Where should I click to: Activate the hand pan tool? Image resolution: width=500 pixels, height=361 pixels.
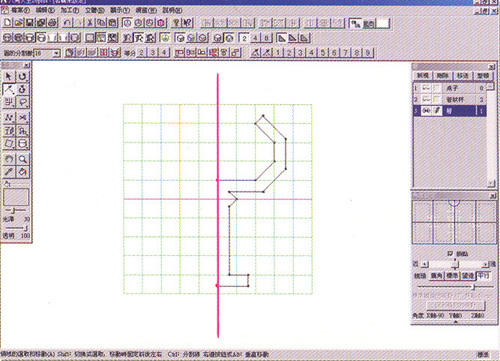9,159
